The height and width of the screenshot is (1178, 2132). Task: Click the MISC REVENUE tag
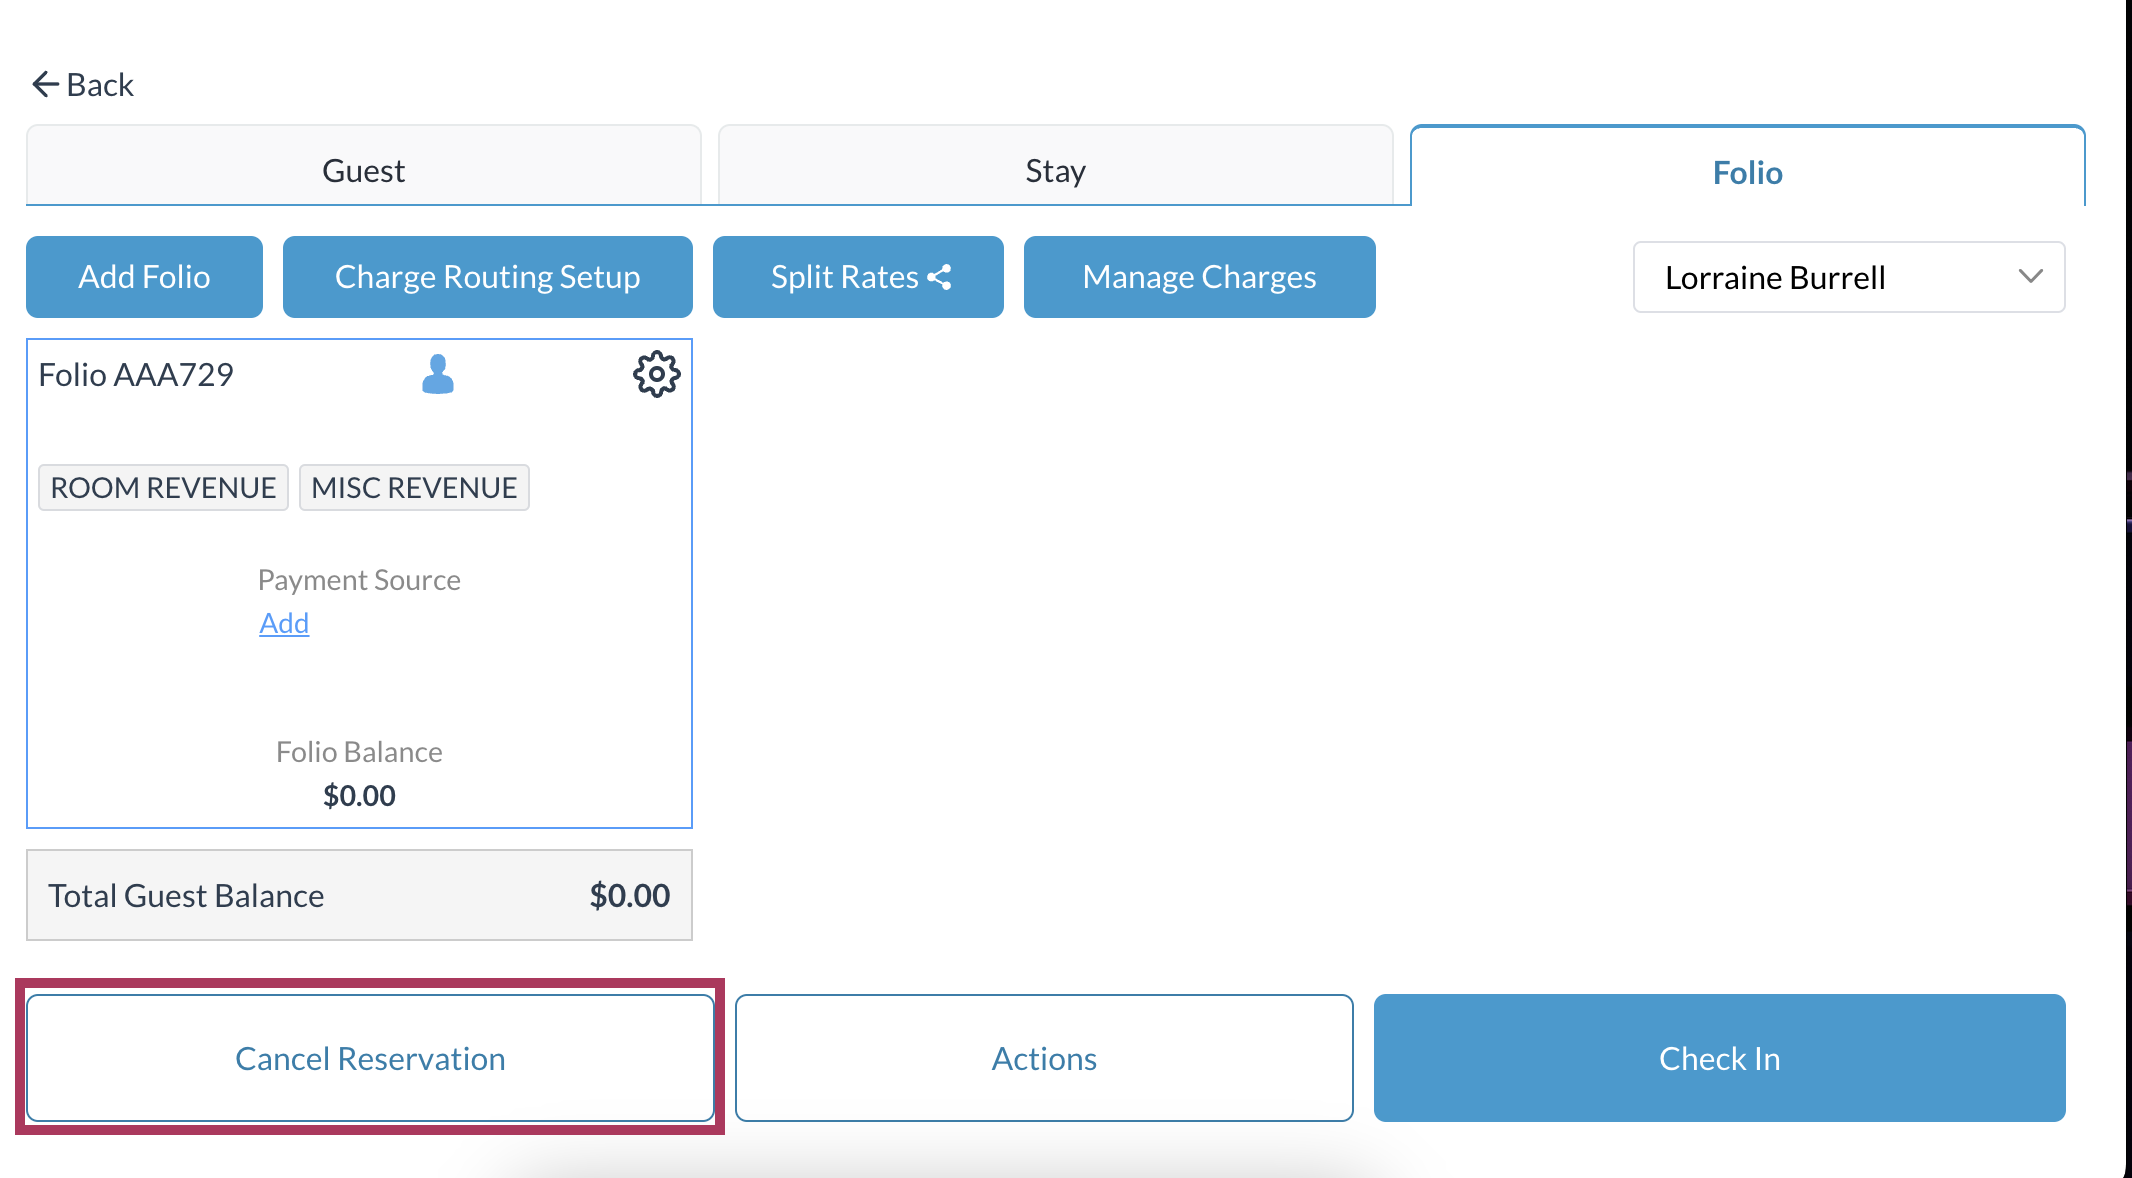[x=414, y=487]
